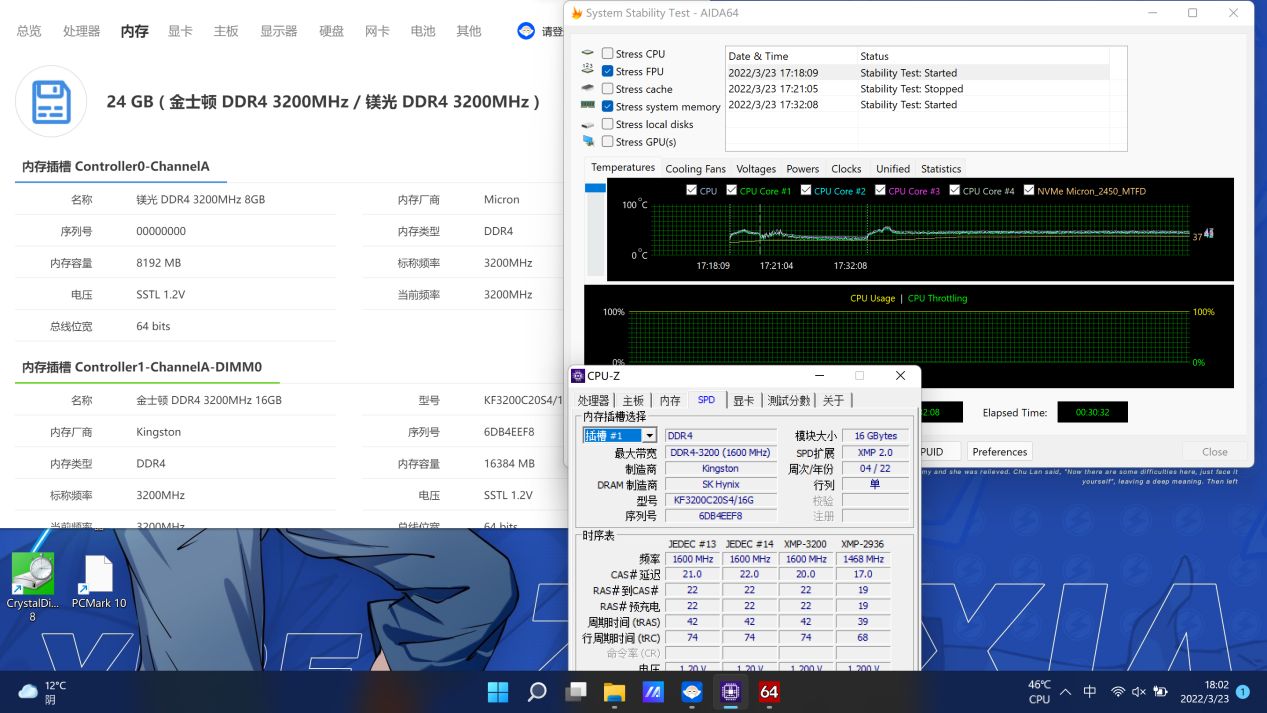Open Preferences in AIDA64
The width and height of the screenshot is (1267, 713).
(x=999, y=451)
